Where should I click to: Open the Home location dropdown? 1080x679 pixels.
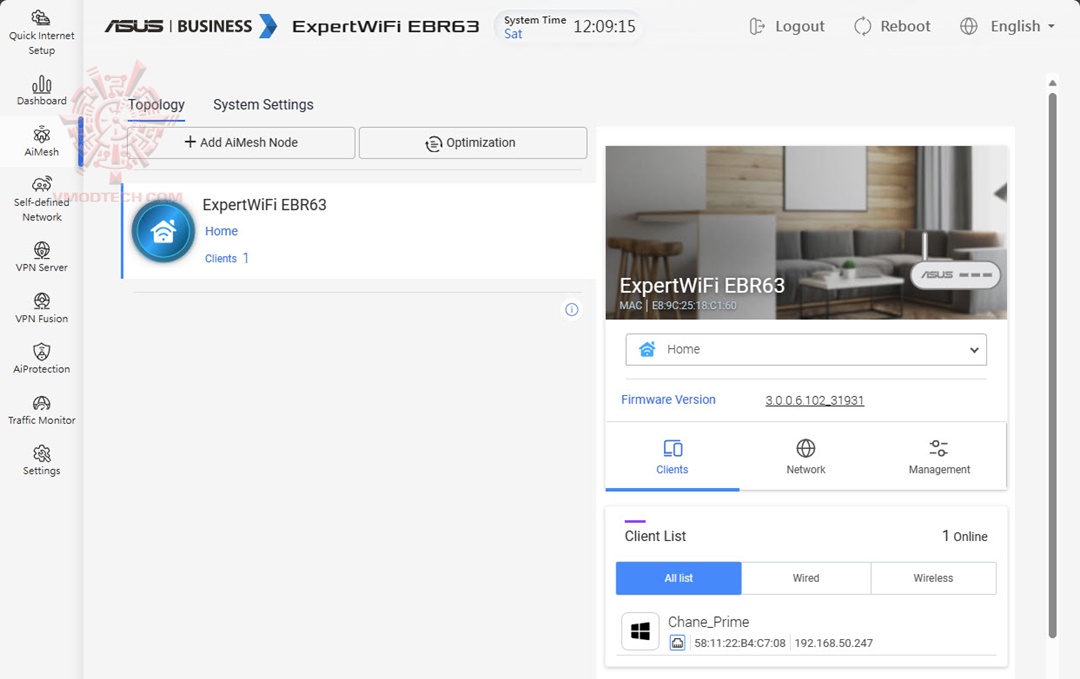coord(806,349)
